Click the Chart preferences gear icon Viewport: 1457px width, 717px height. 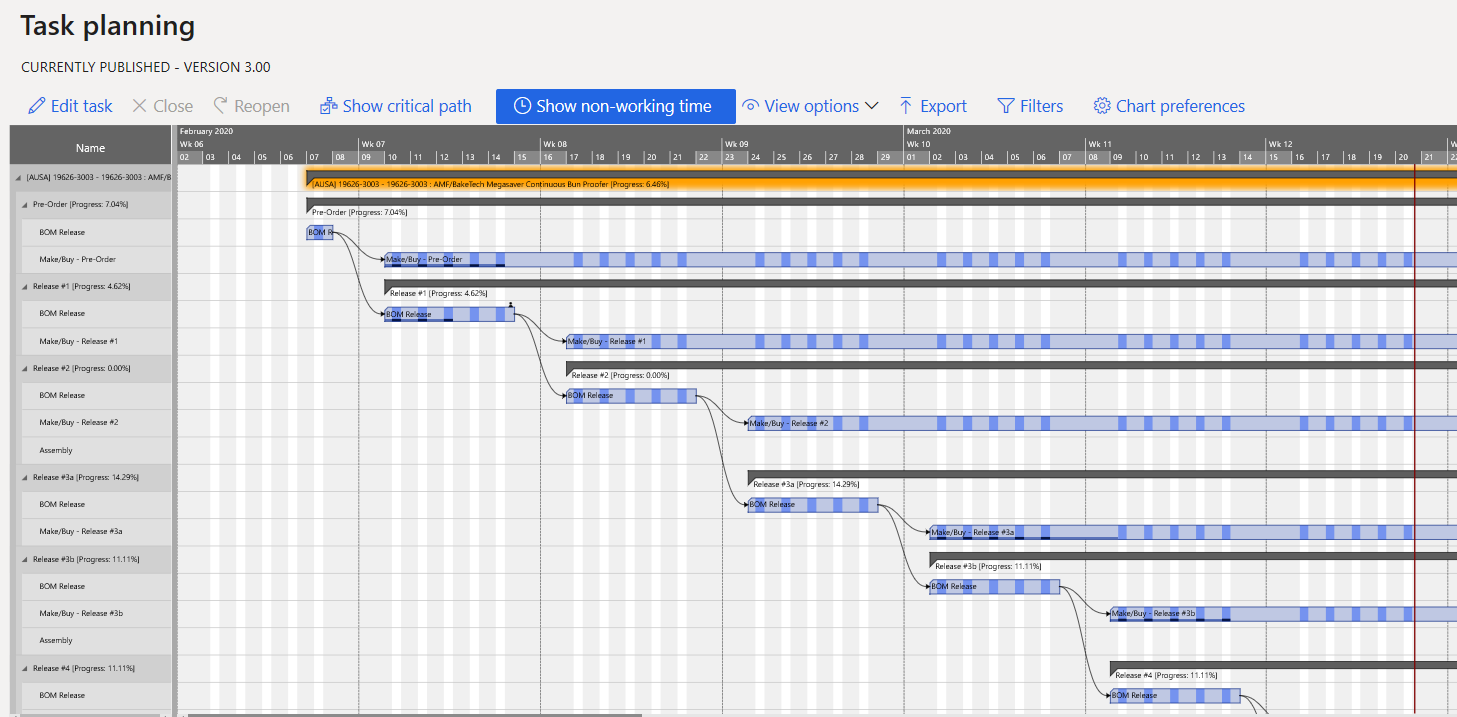pos(1102,106)
